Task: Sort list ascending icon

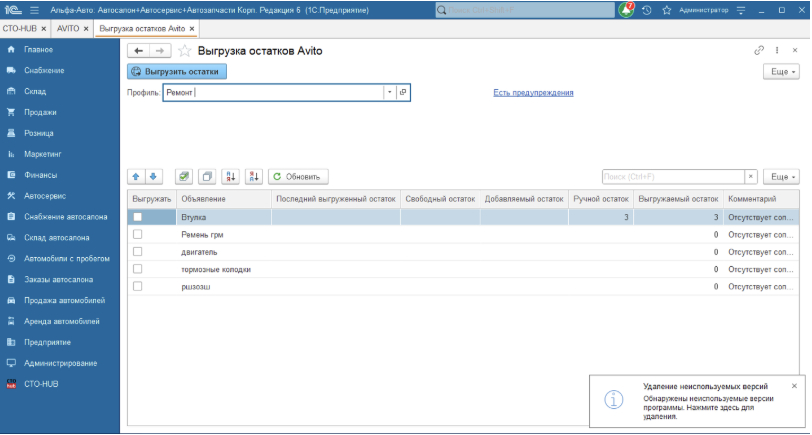Action: 230,177
